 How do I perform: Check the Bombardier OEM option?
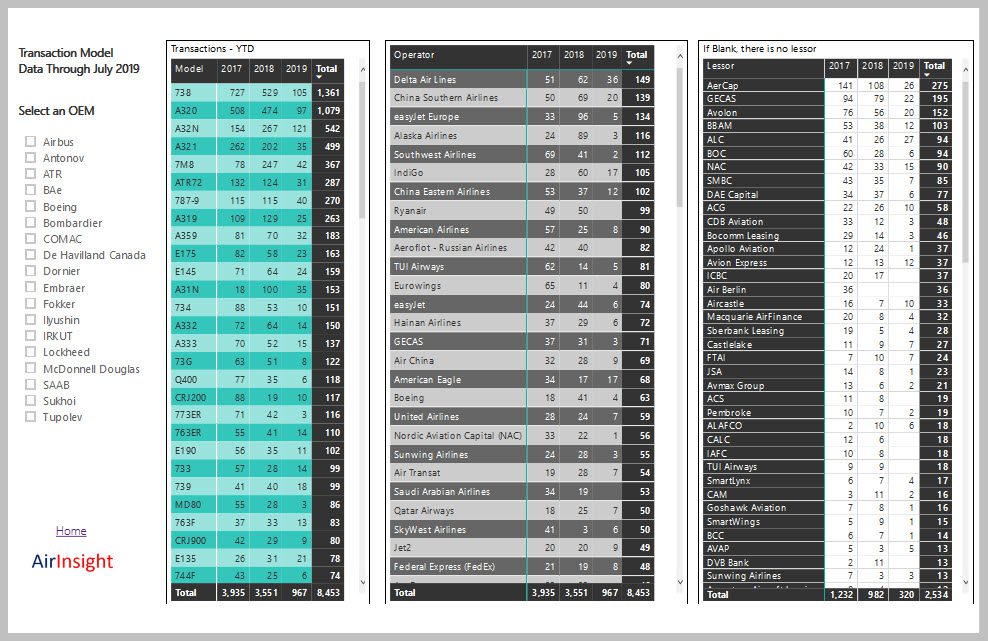pyautogui.click(x=30, y=223)
